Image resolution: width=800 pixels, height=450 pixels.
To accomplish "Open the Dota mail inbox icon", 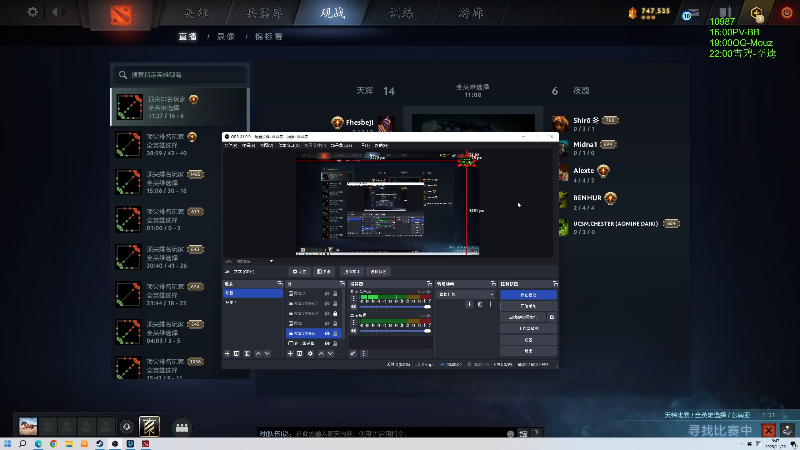I will point(690,14).
